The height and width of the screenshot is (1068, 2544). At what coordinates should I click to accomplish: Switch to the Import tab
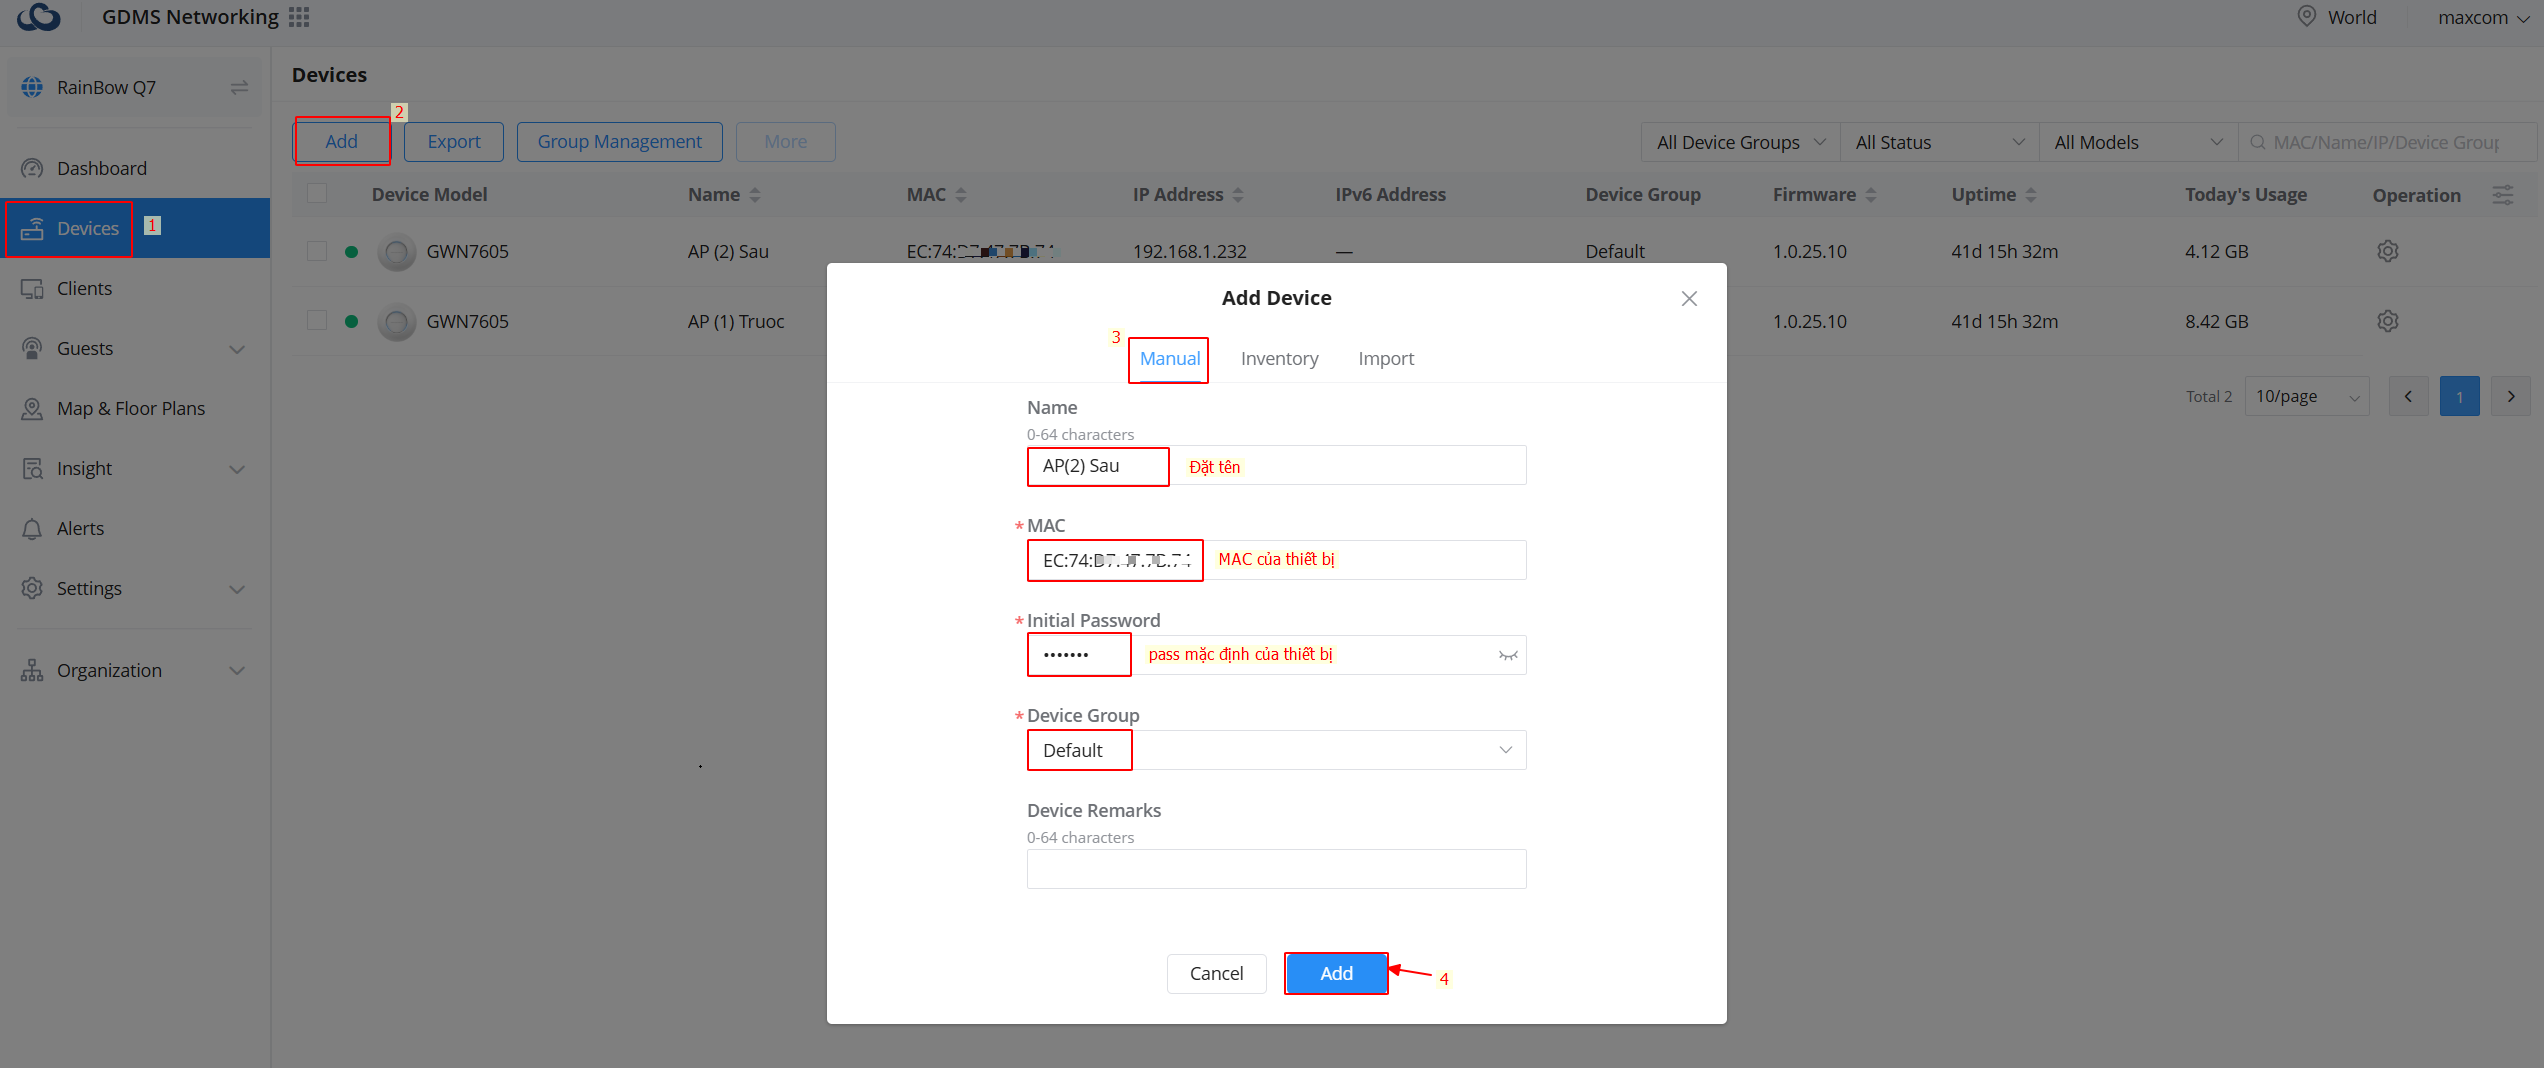1385,358
